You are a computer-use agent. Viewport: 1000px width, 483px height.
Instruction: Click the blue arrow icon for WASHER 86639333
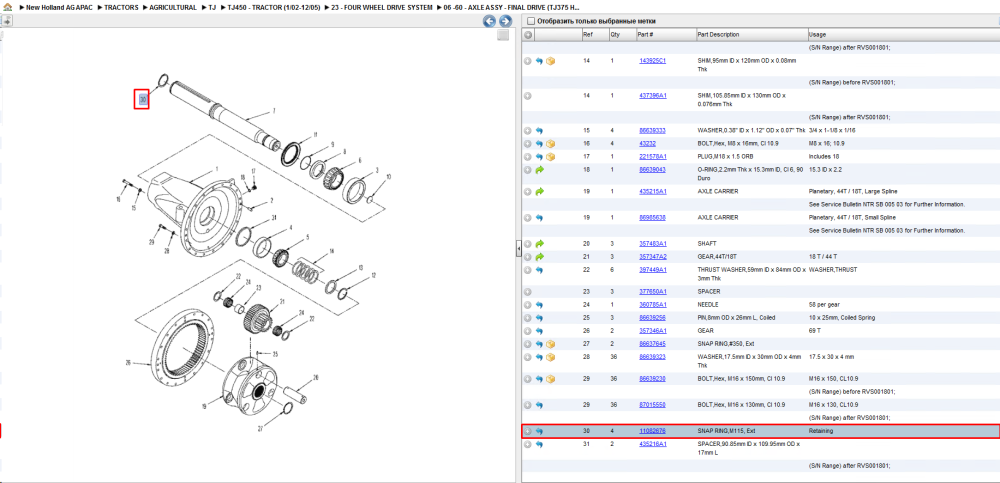click(539, 131)
